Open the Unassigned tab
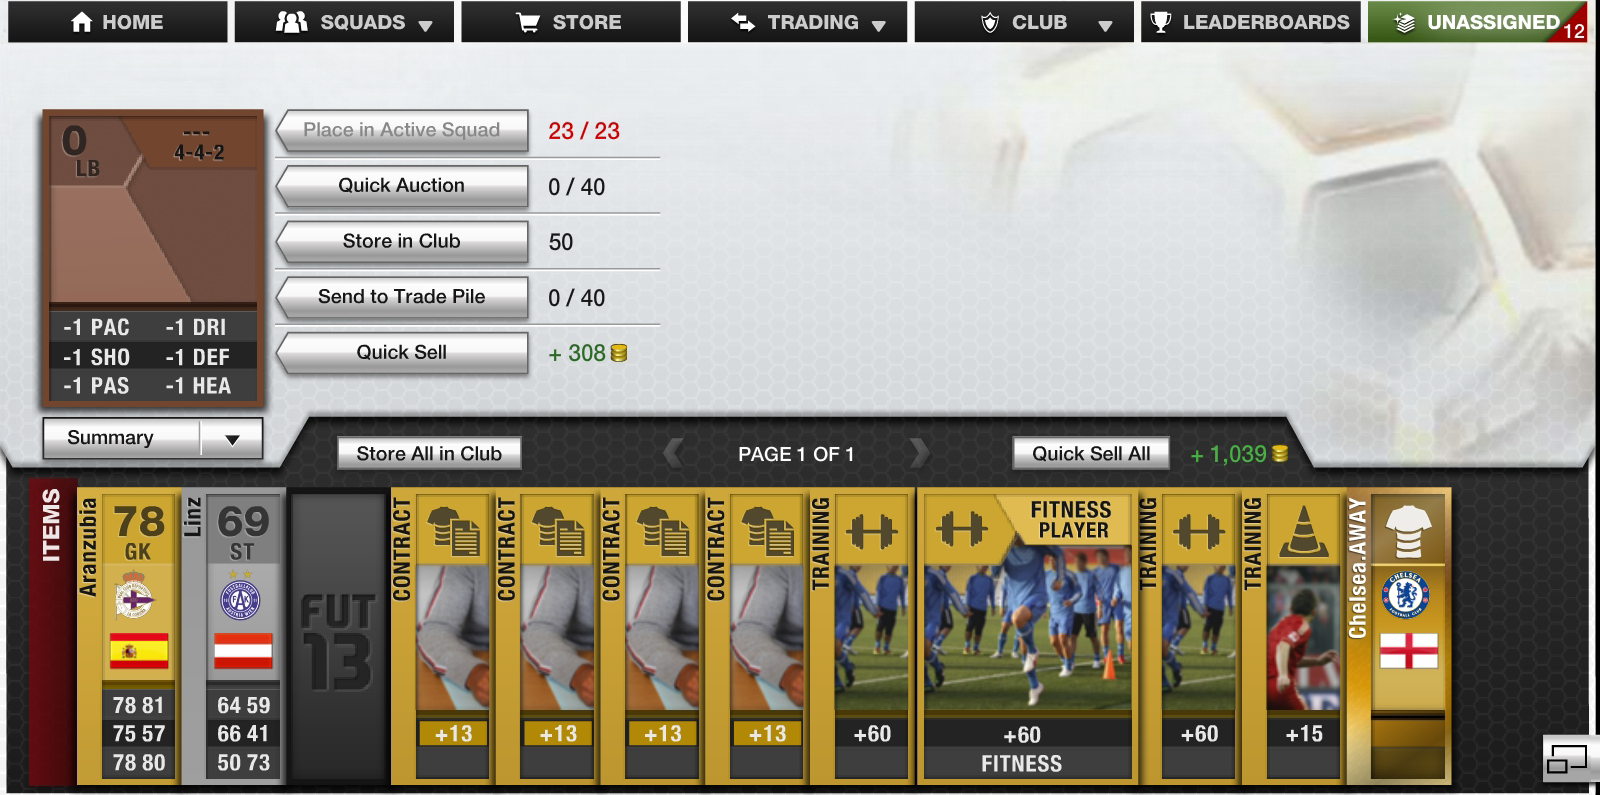 coord(1477,22)
